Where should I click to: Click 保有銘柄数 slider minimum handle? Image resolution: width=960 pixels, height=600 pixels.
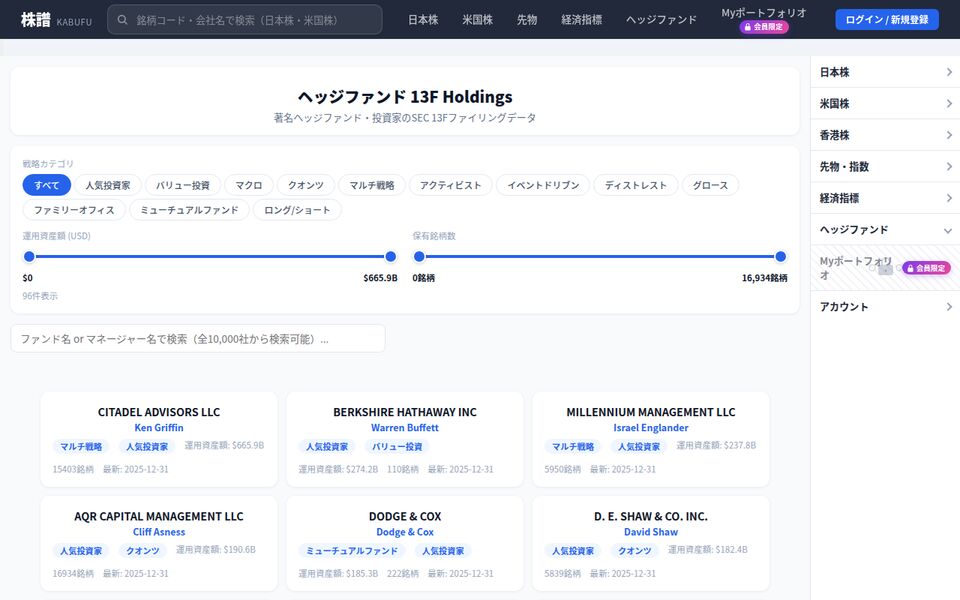pyautogui.click(x=419, y=257)
